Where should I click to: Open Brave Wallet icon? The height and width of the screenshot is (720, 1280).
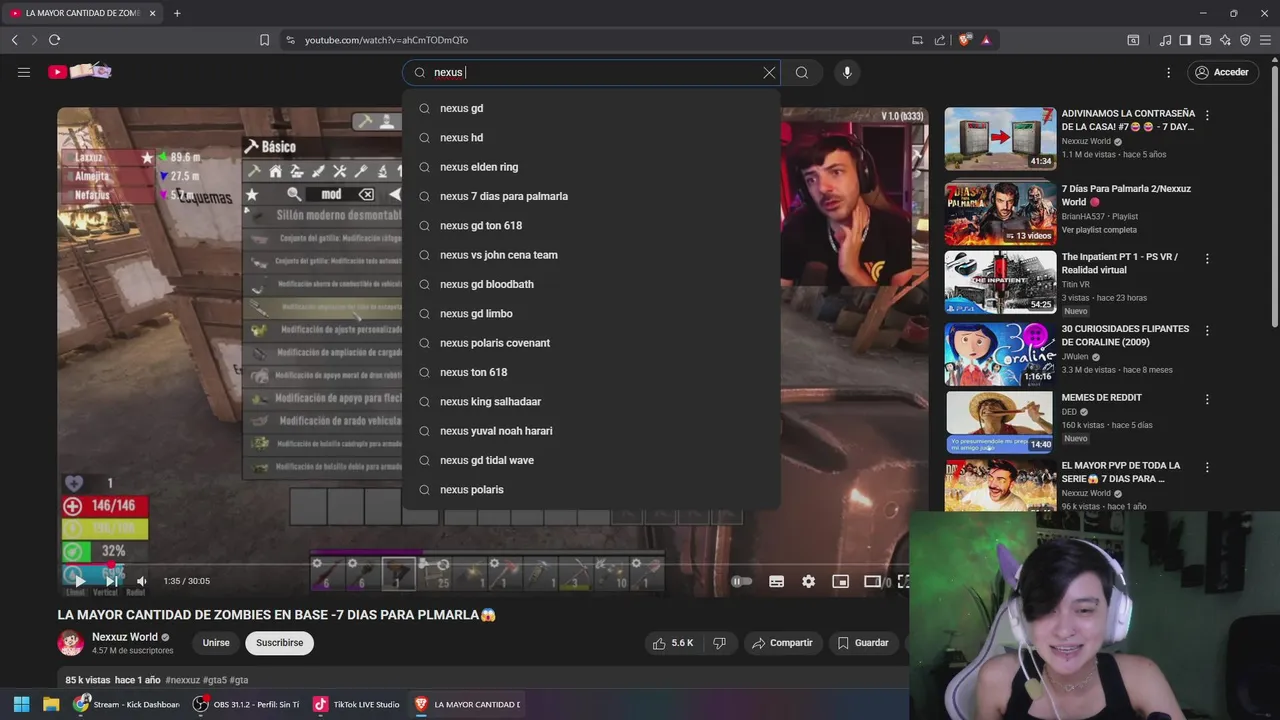(x=1205, y=40)
